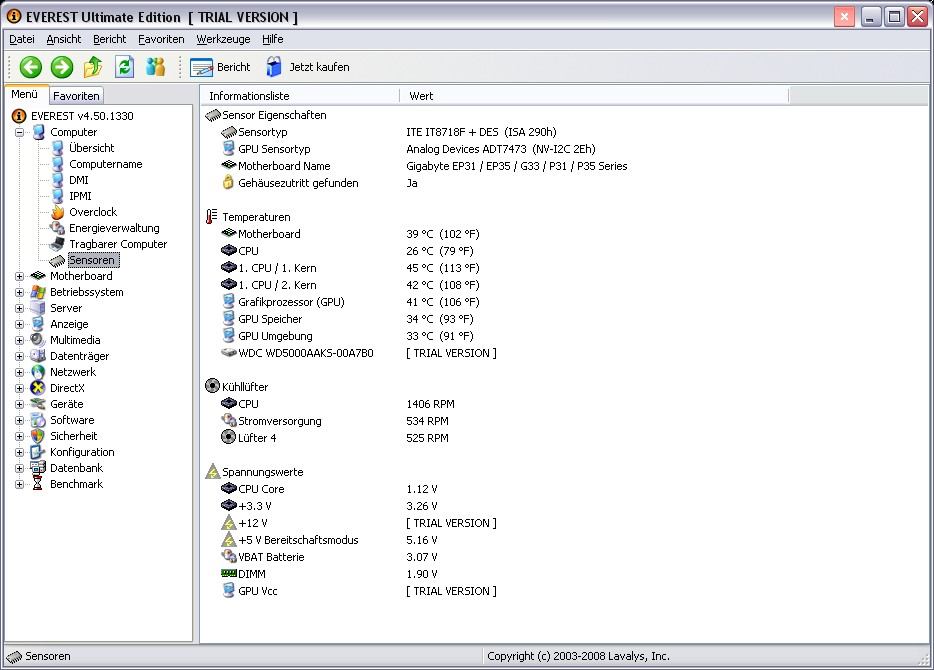
Task: Select the VBAT Batterie row
Action: (329, 557)
